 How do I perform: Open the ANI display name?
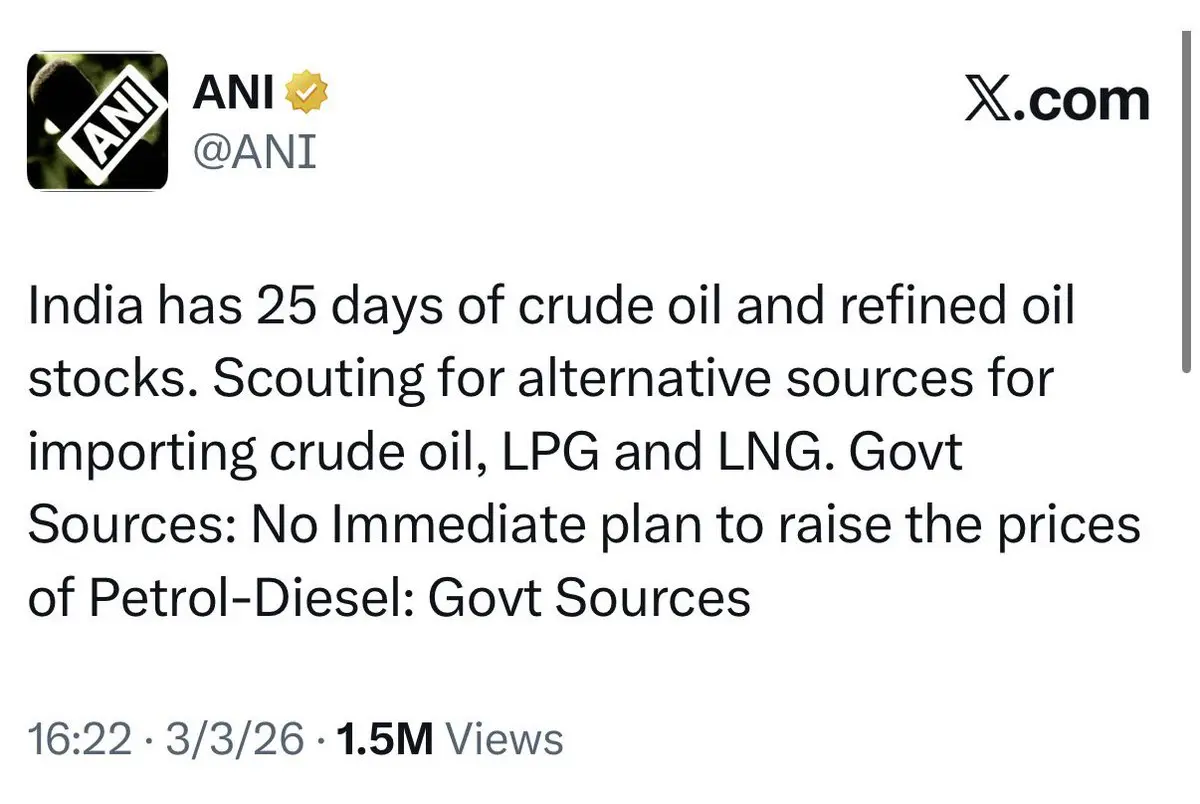(234, 94)
